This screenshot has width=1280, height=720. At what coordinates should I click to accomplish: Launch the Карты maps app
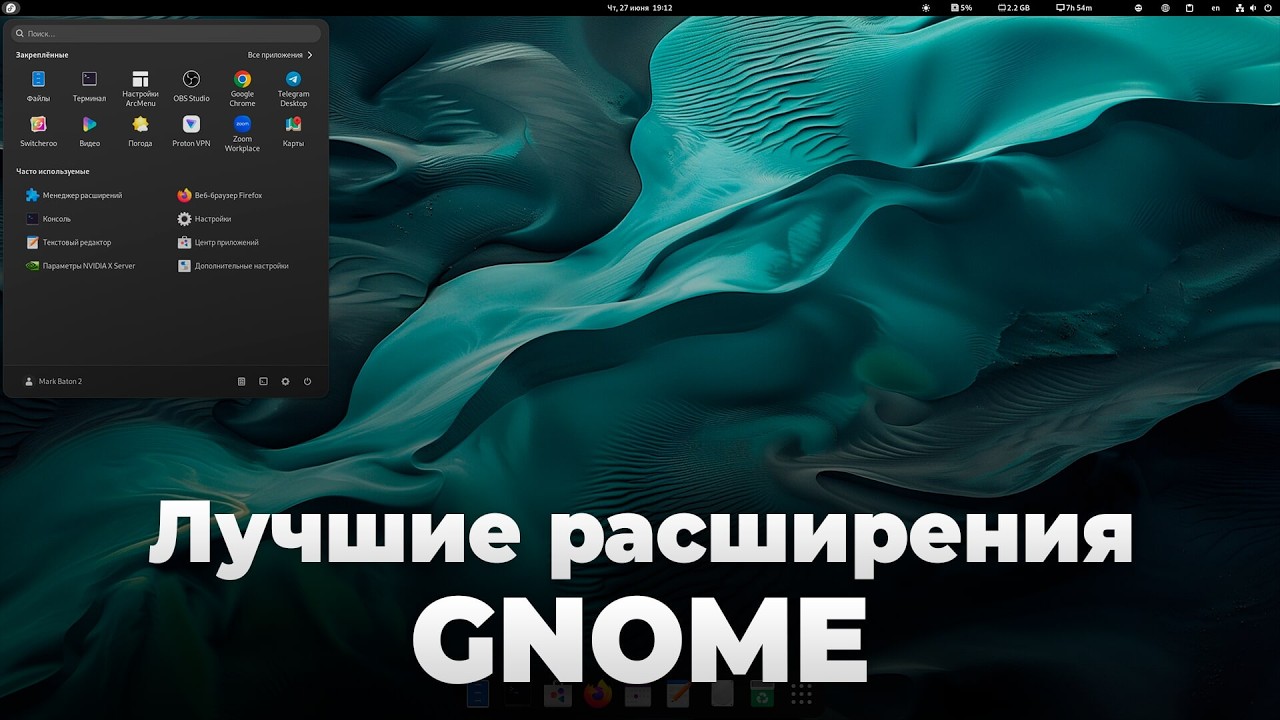[293, 132]
